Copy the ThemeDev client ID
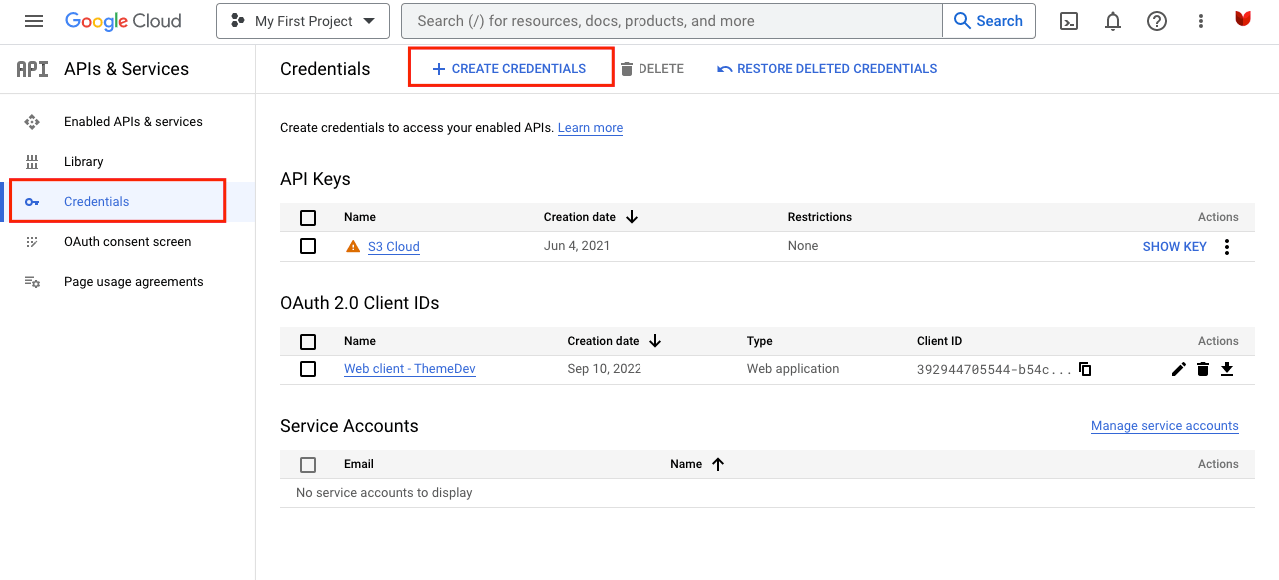This screenshot has width=1279, height=580. tap(1085, 368)
